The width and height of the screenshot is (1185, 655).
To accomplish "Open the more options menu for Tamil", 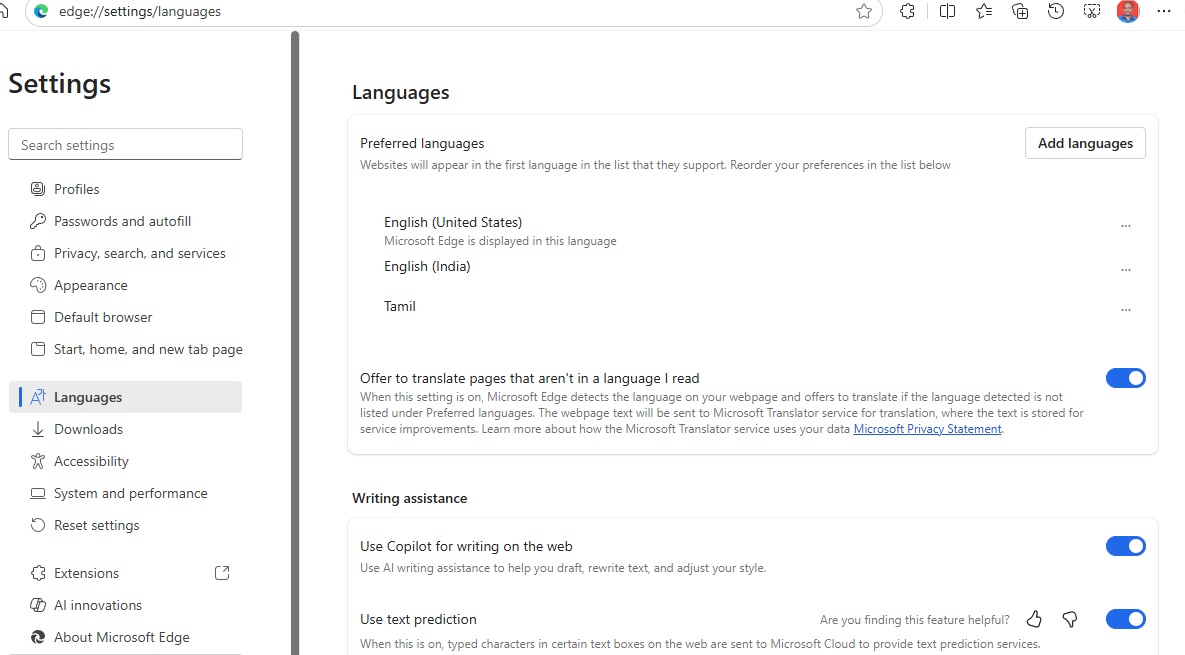I will click(x=1126, y=310).
